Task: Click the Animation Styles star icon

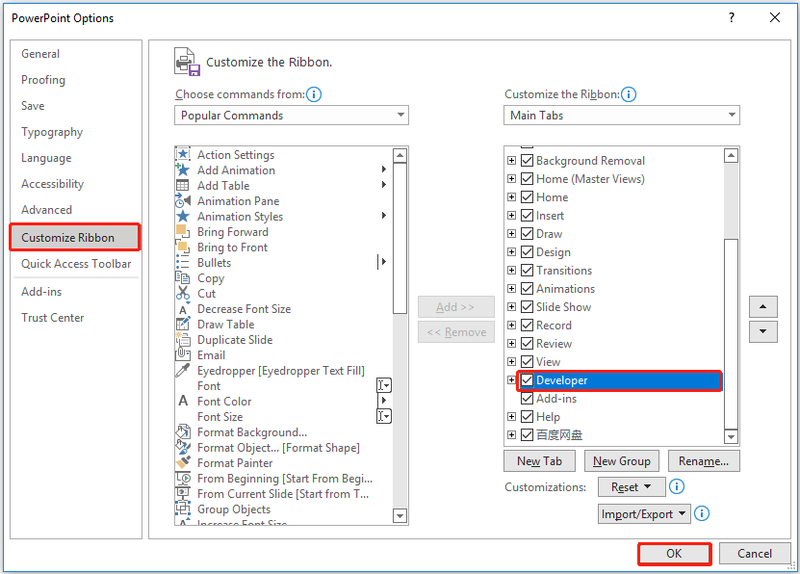Action: (183, 216)
